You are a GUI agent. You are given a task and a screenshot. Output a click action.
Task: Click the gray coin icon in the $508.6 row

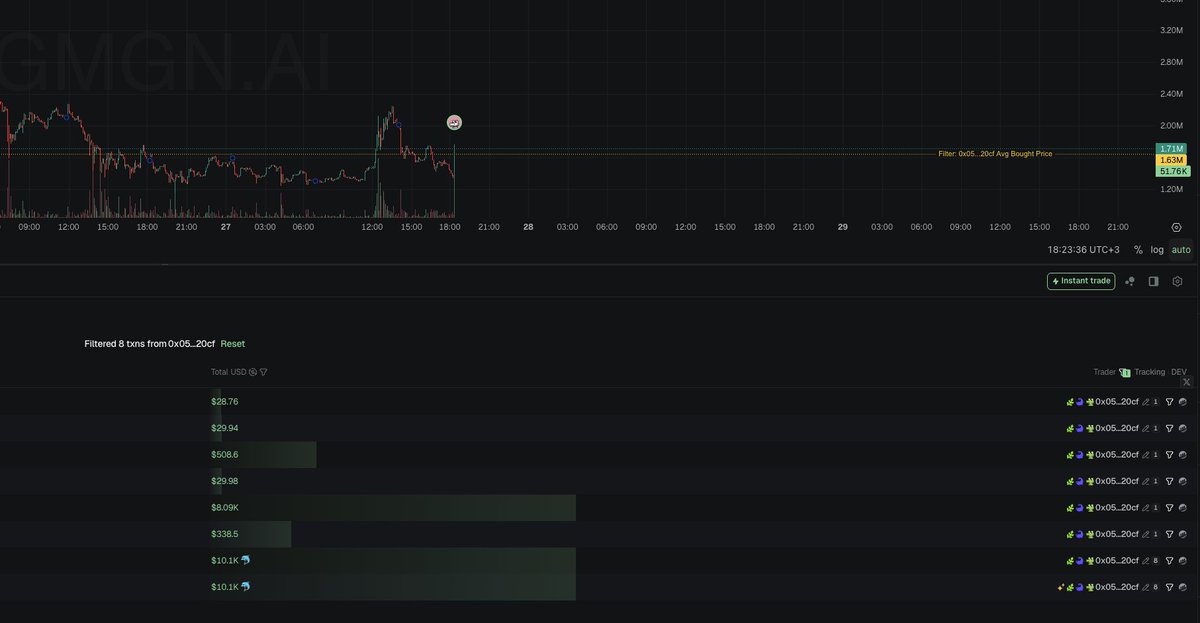tap(1183, 455)
